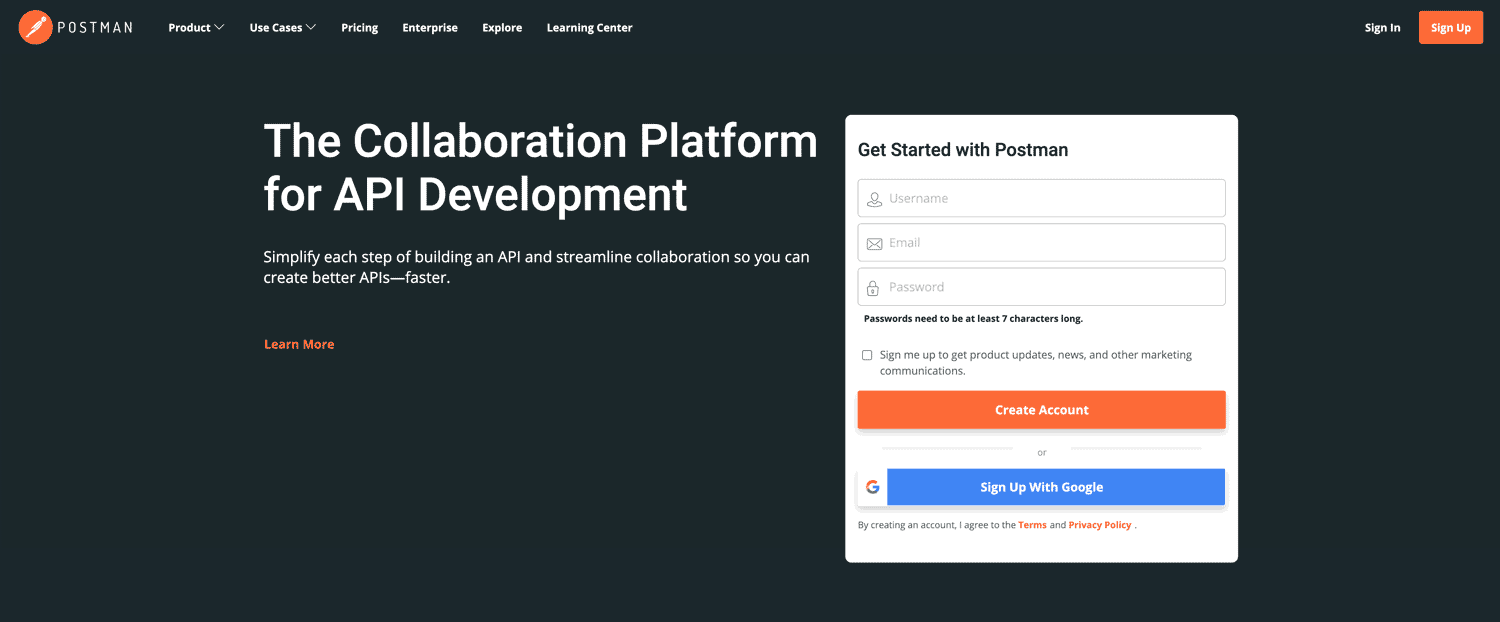This screenshot has width=1500, height=622.
Task: Click the envelope icon in Email field
Action: [874, 243]
